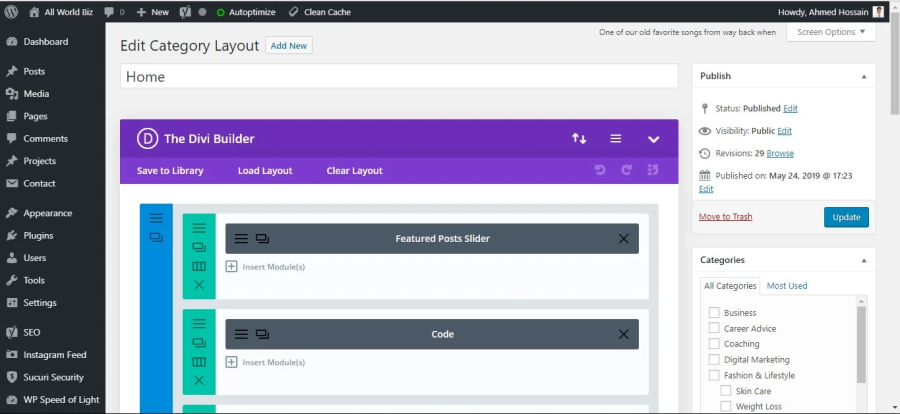The height and width of the screenshot is (414, 900).
Task: Click the Divi portability arrows icon
Action: pyautogui.click(x=579, y=138)
